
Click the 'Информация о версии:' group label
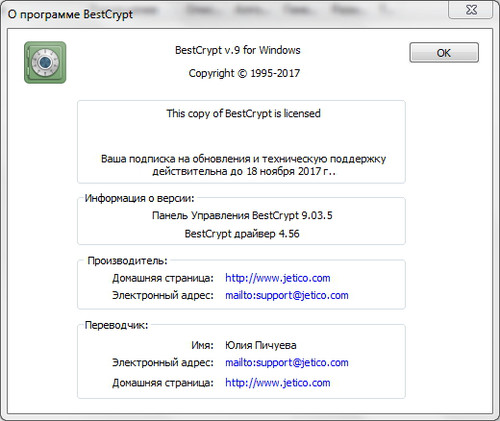[139, 198]
